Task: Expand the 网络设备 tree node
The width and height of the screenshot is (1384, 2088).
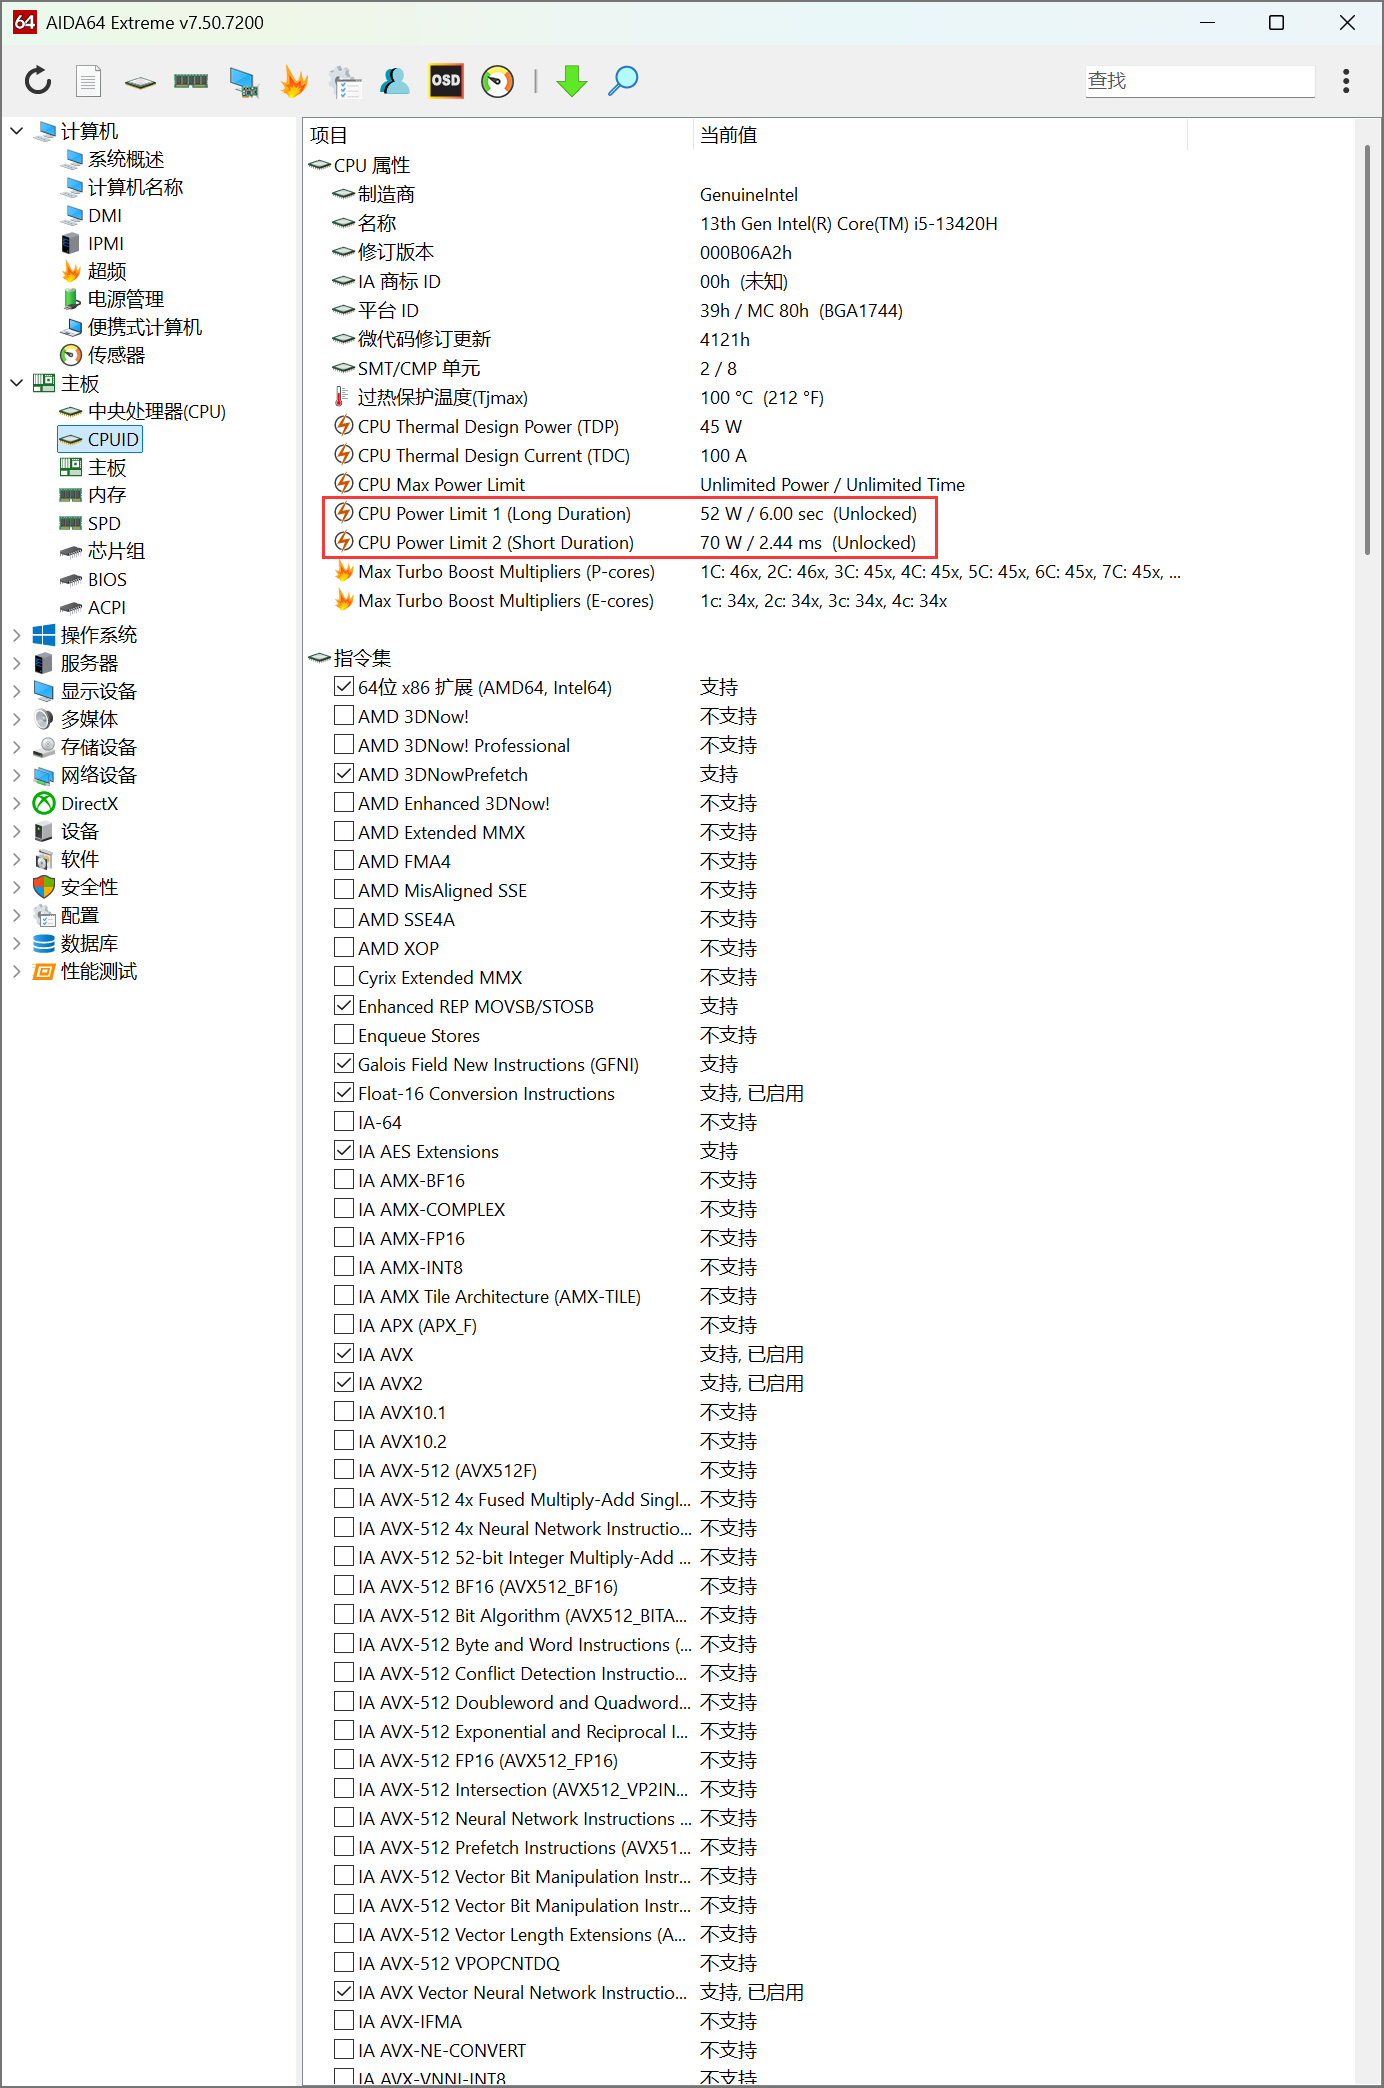Action: pos(17,775)
